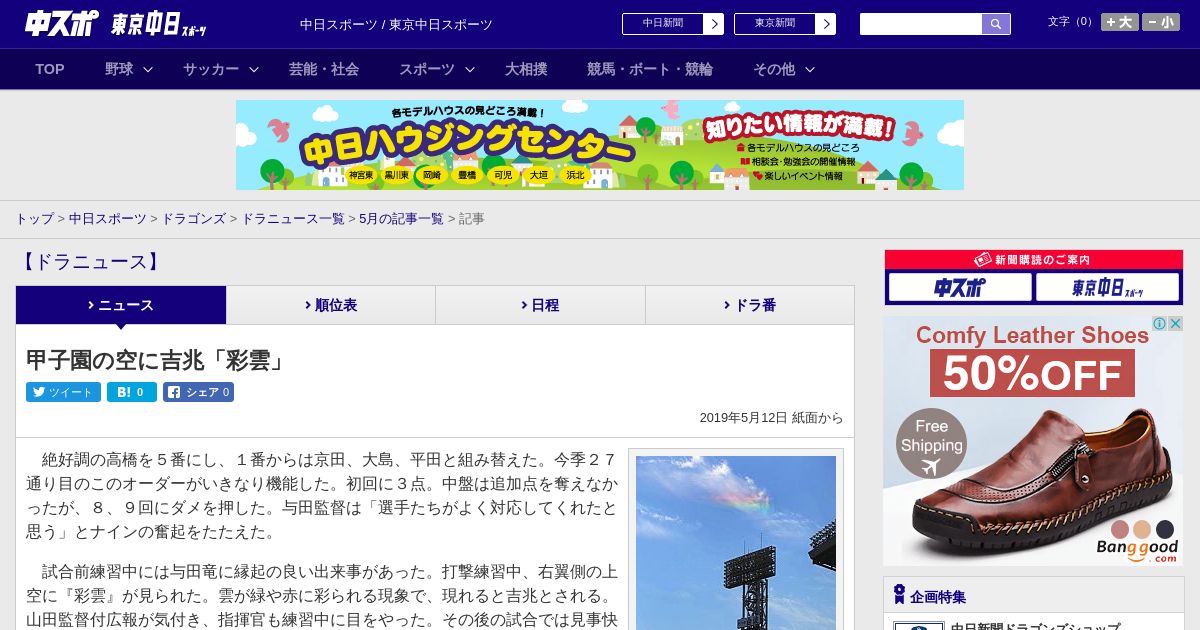
Task: Click the 5月の記事一覧 breadcrumb link
Action: click(x=401, y=218)
